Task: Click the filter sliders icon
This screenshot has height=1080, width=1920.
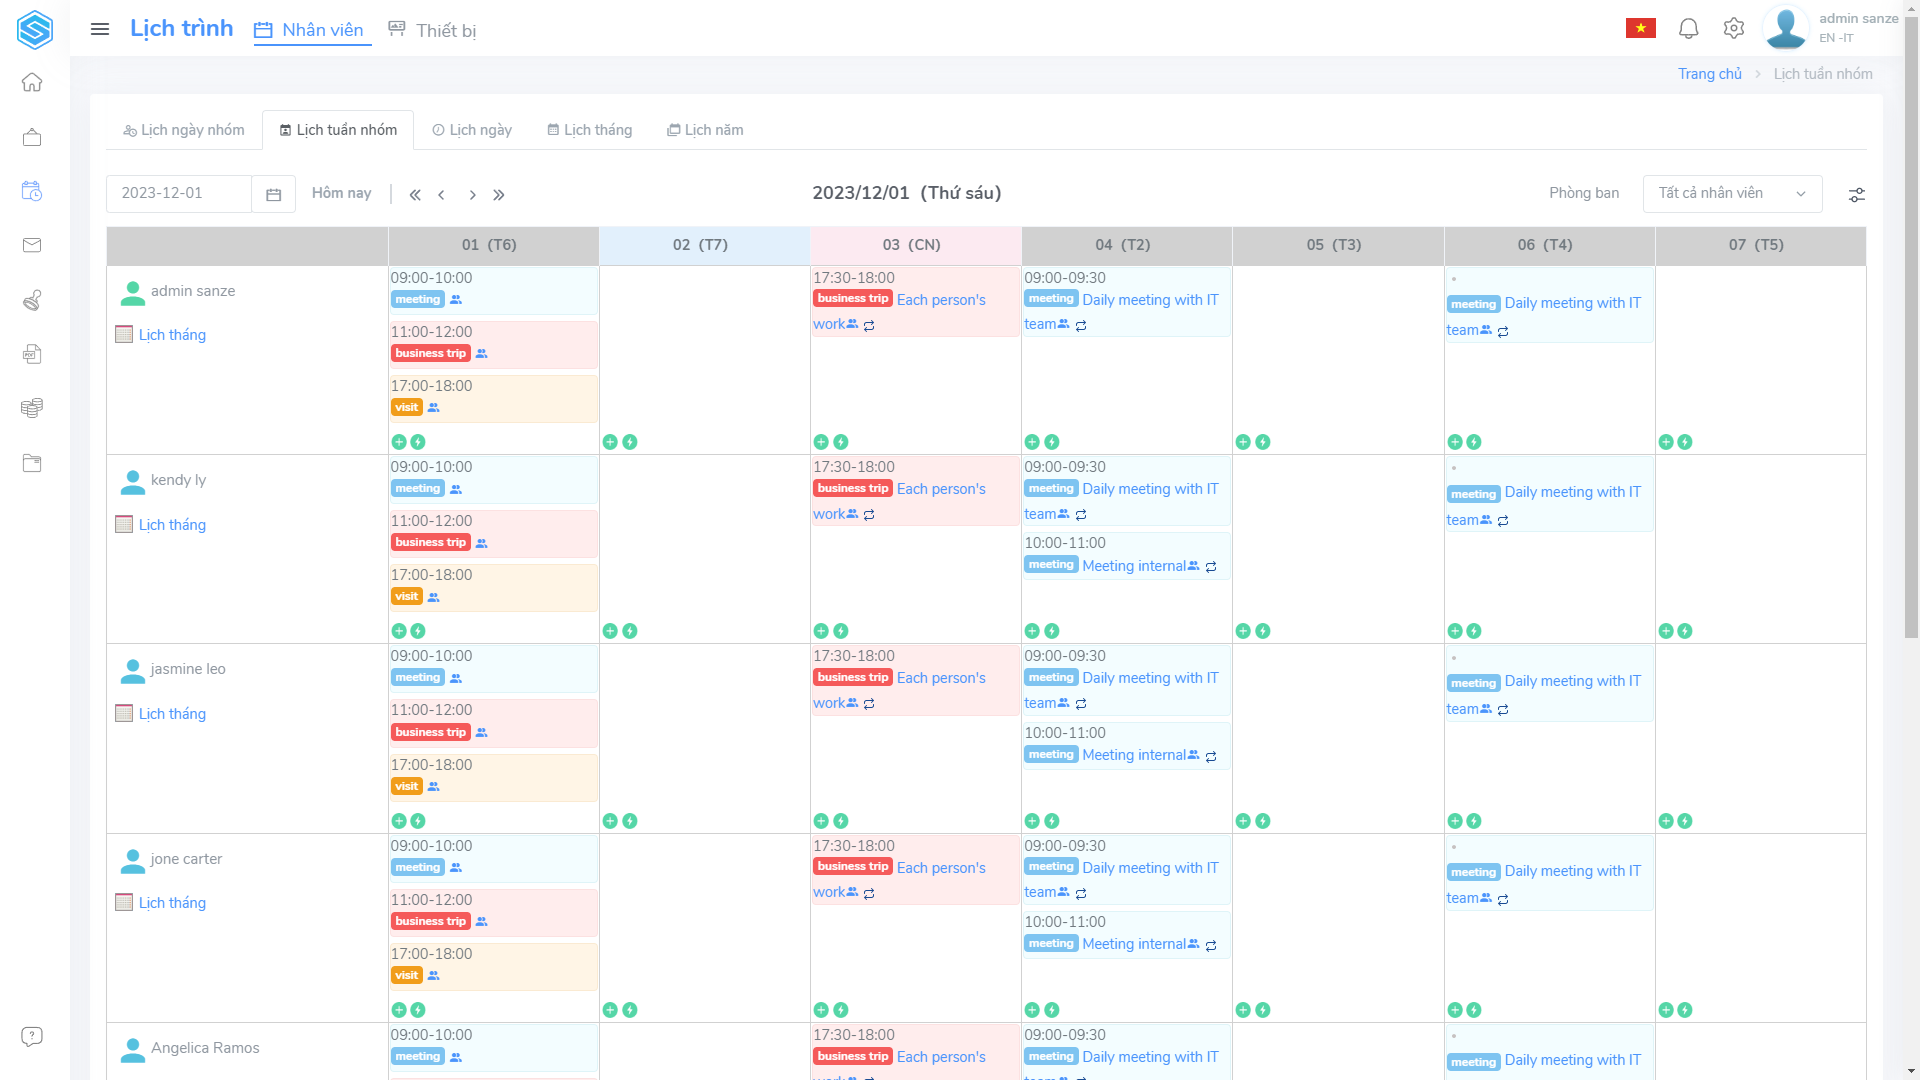Action: (1857, 195)
